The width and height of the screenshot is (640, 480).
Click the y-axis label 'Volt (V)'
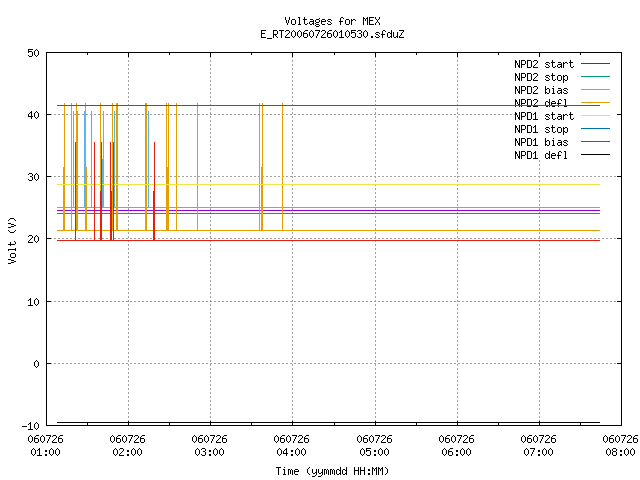(12, 240)
